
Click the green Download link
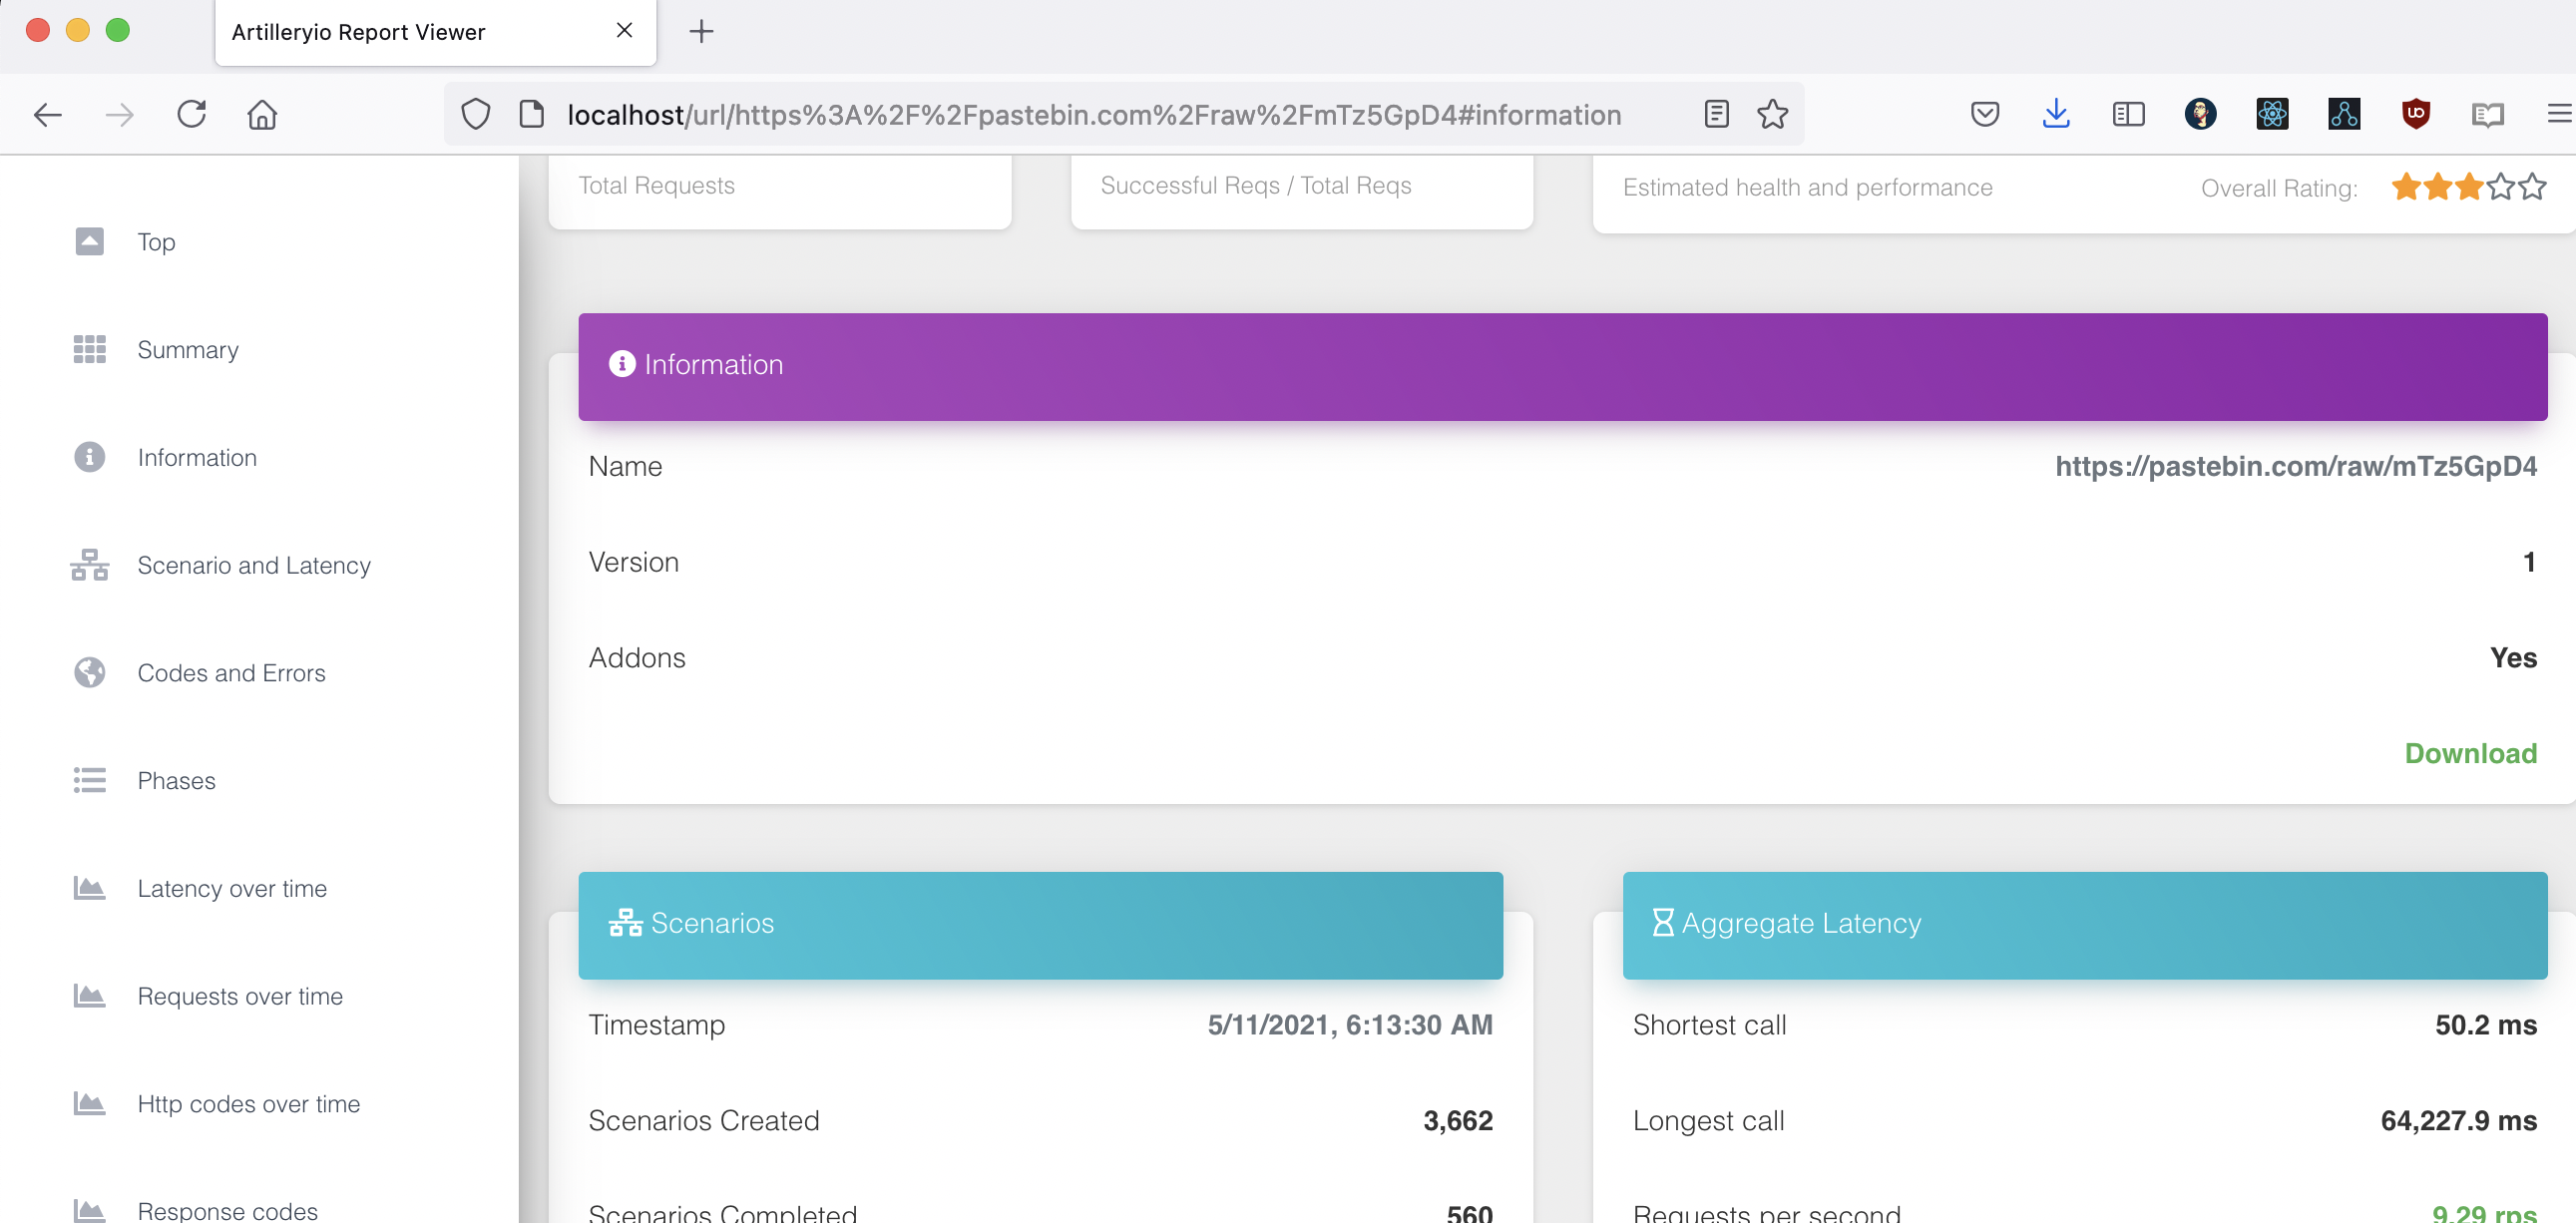pos(2470,753)
